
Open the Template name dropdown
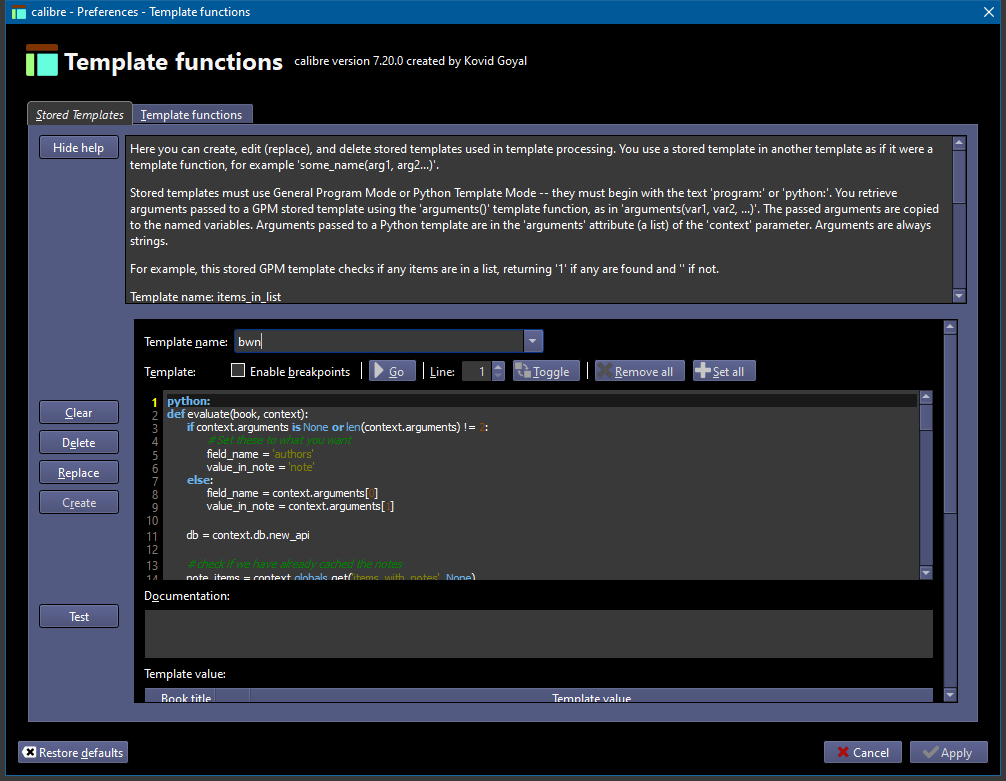pyautogui.click(x=533, y=341)
